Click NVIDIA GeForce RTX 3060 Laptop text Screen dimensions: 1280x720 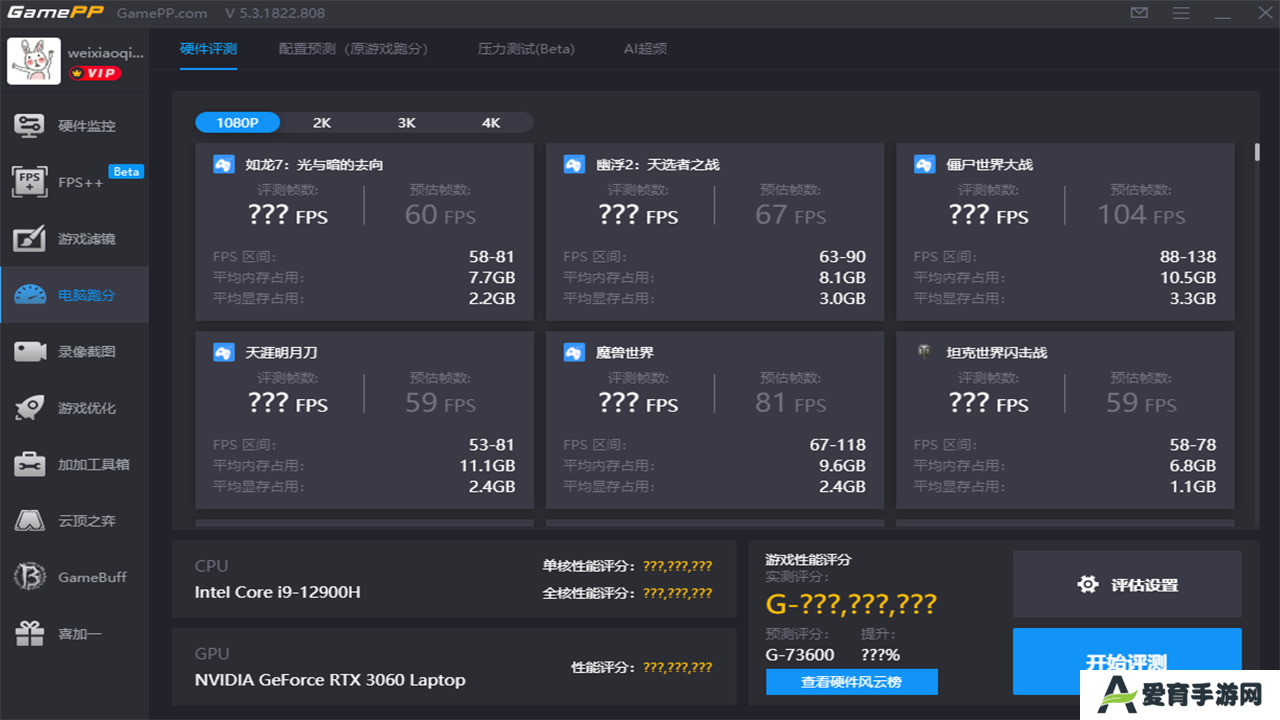click(x=330, y=680)
